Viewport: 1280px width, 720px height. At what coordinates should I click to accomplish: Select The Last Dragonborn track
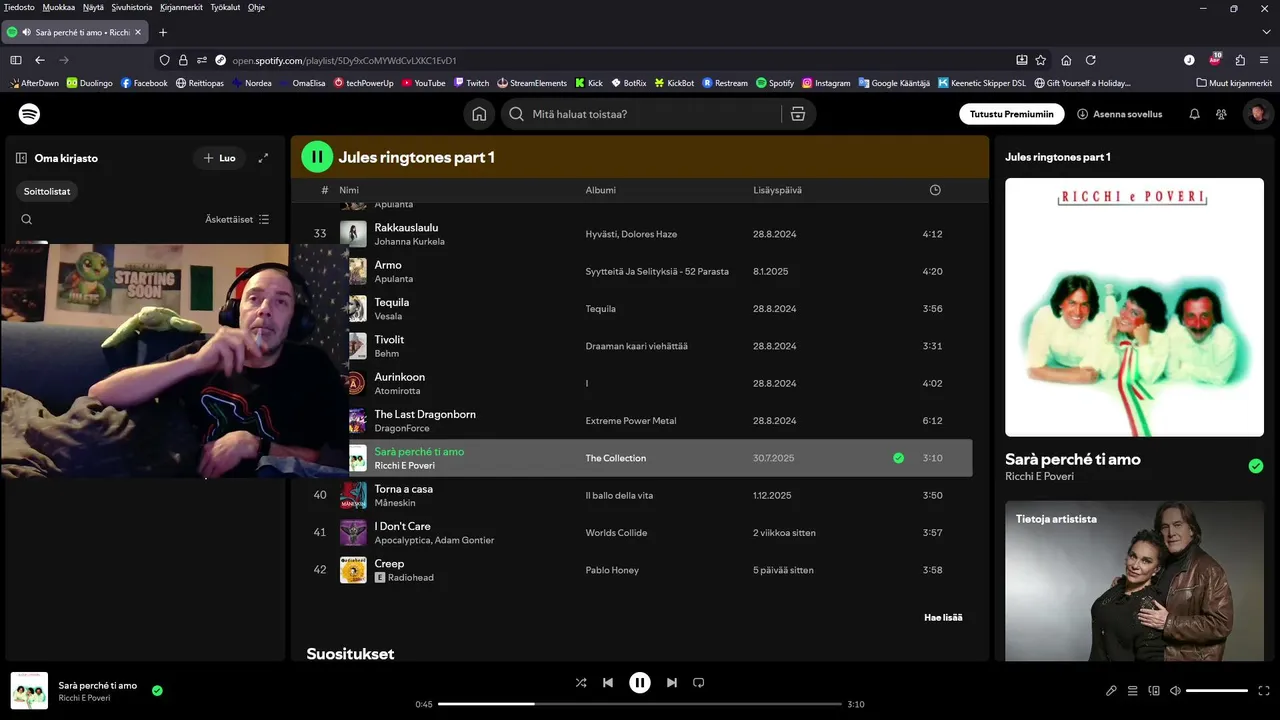pos(640,421)
